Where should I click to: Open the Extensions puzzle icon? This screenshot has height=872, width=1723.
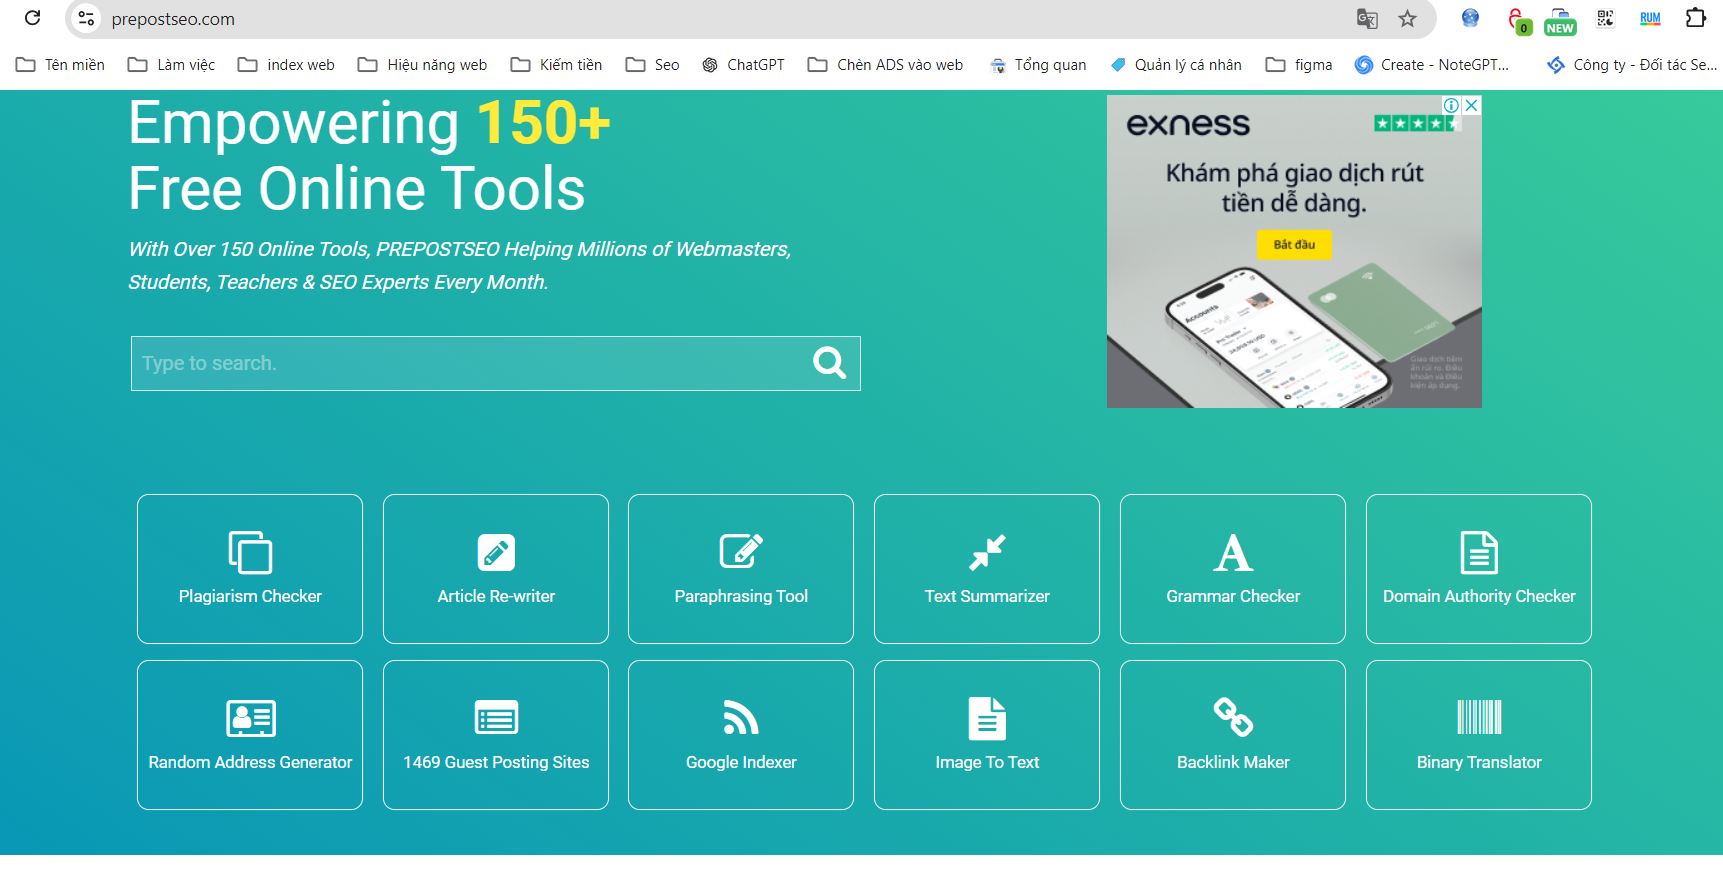pos(1696,18)
